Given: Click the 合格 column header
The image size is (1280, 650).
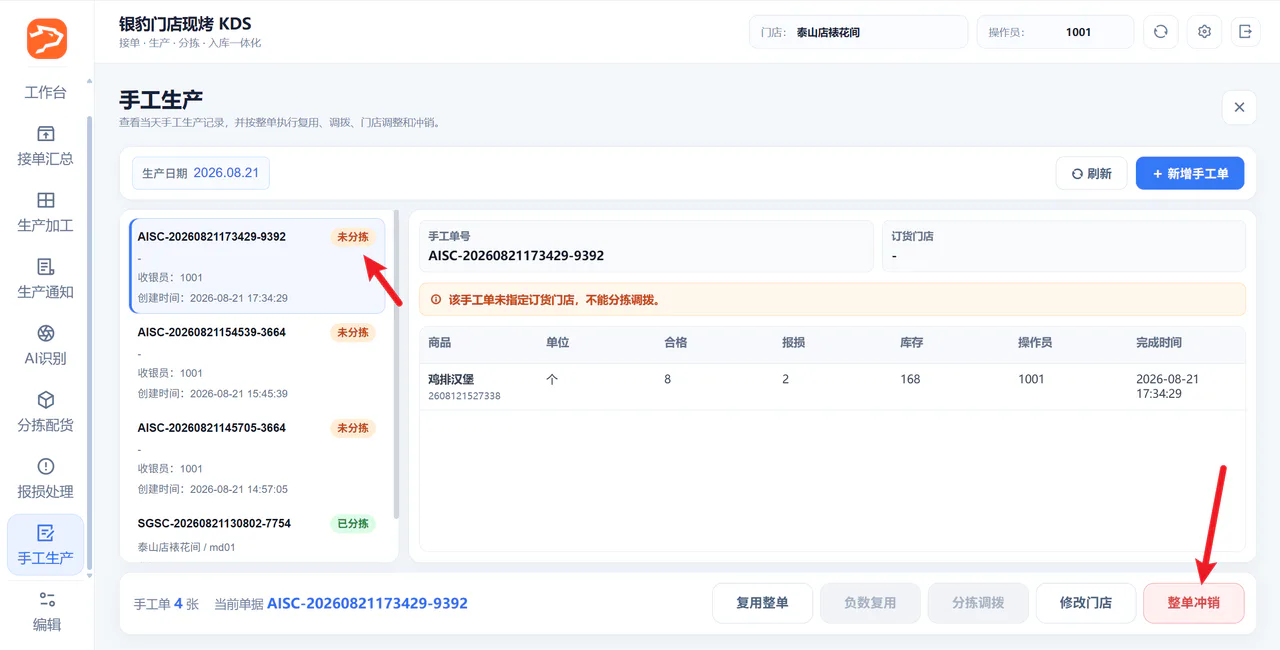Looking at the screenshot, I should 676,342.
